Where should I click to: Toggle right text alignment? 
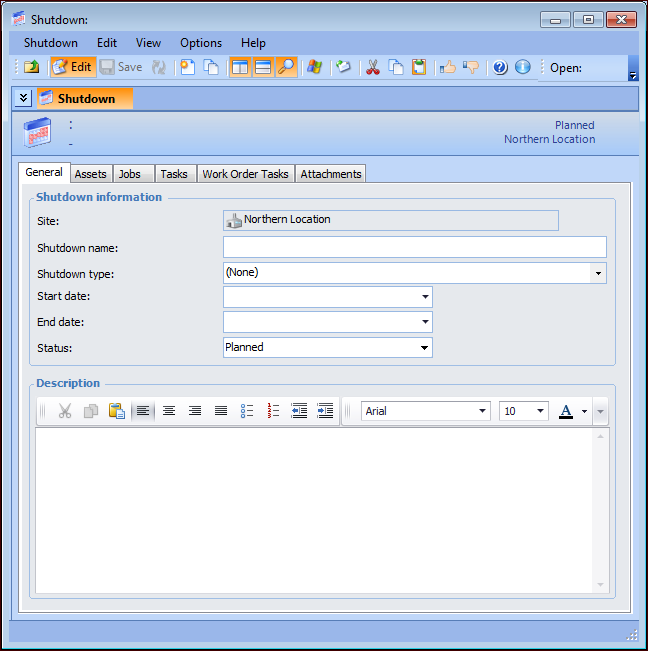click(195, 411)
